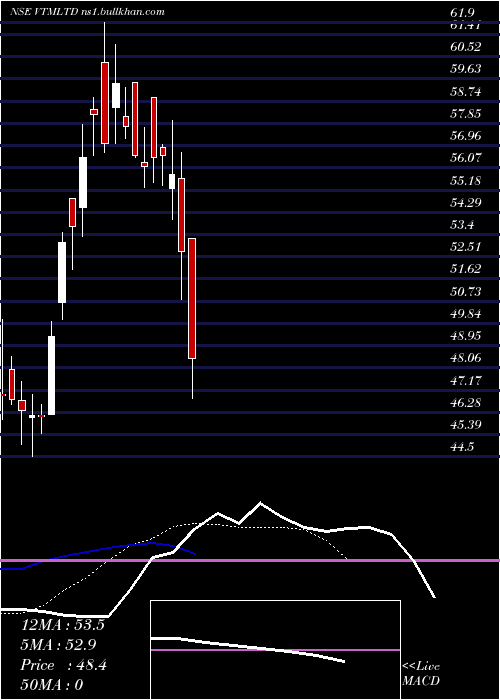This screenshot has width=500, height=700.
Task: Click the 56.96 price level label
Action: tap(466, 135)
